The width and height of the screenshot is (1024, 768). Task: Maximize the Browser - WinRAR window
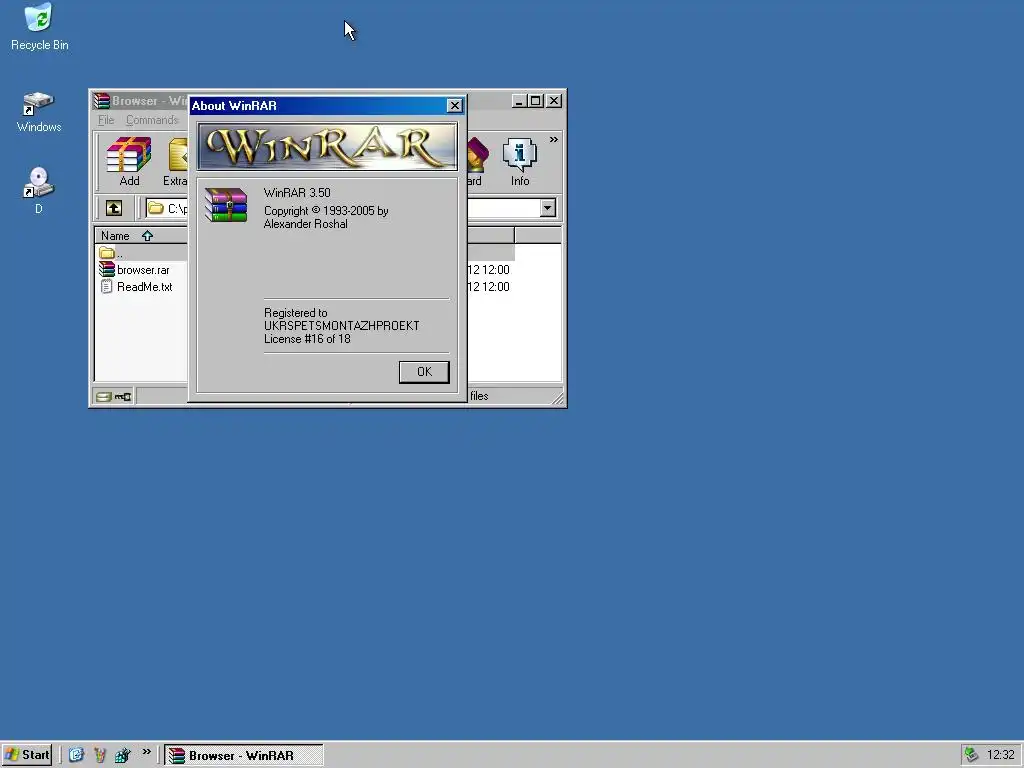pos(536,101)
